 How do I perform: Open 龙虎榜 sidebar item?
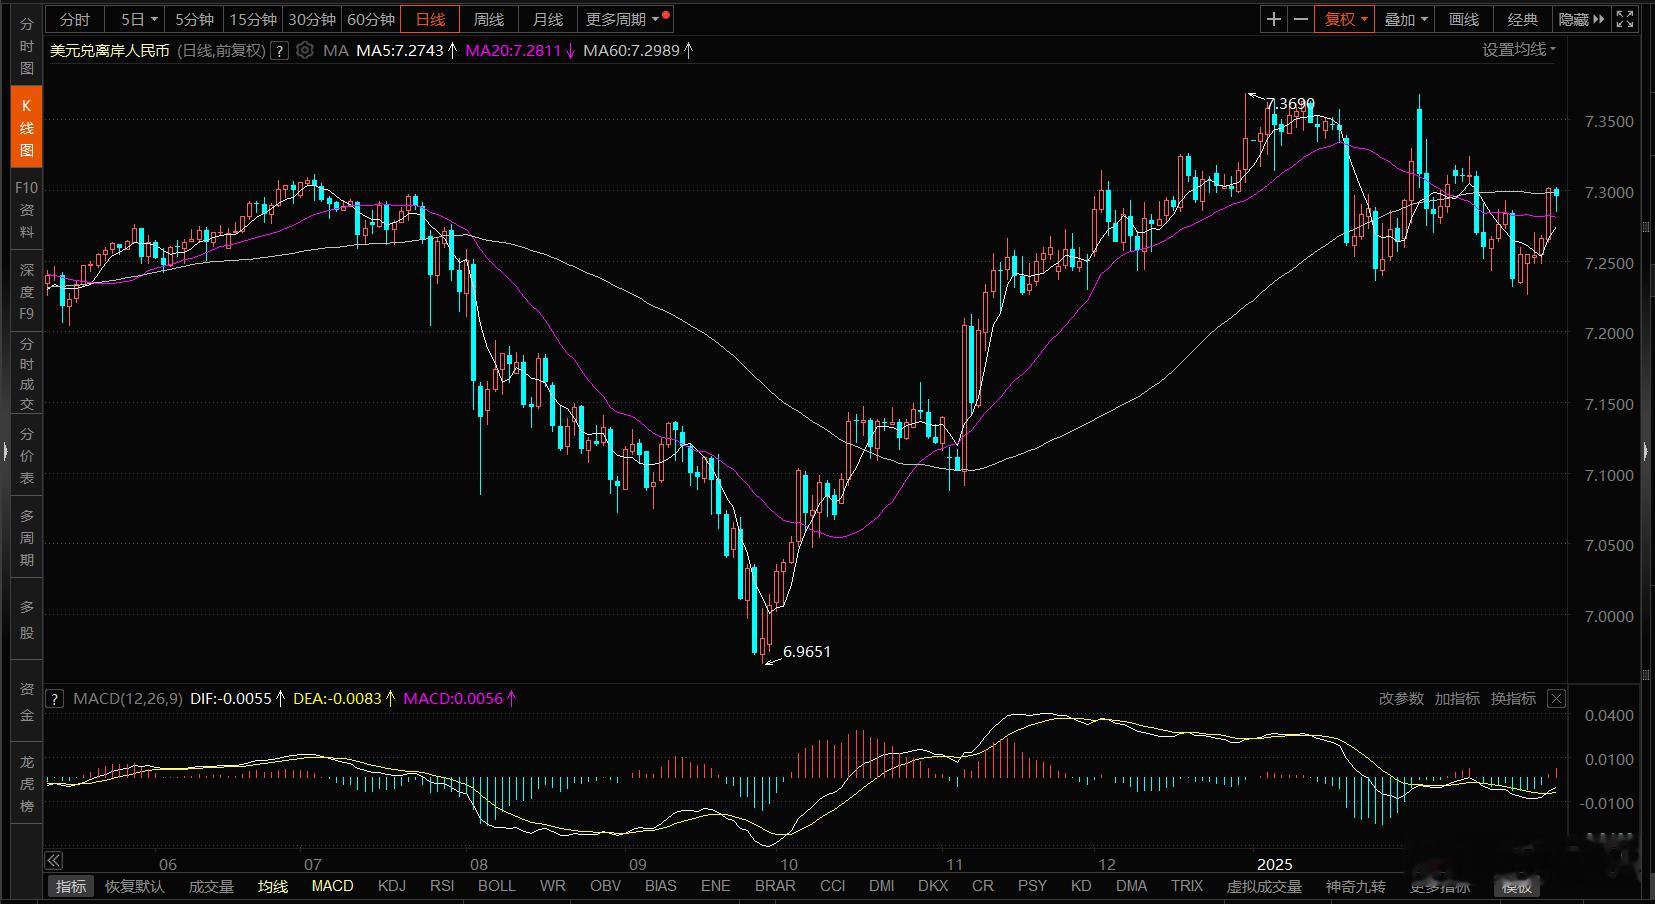(27, 783)
